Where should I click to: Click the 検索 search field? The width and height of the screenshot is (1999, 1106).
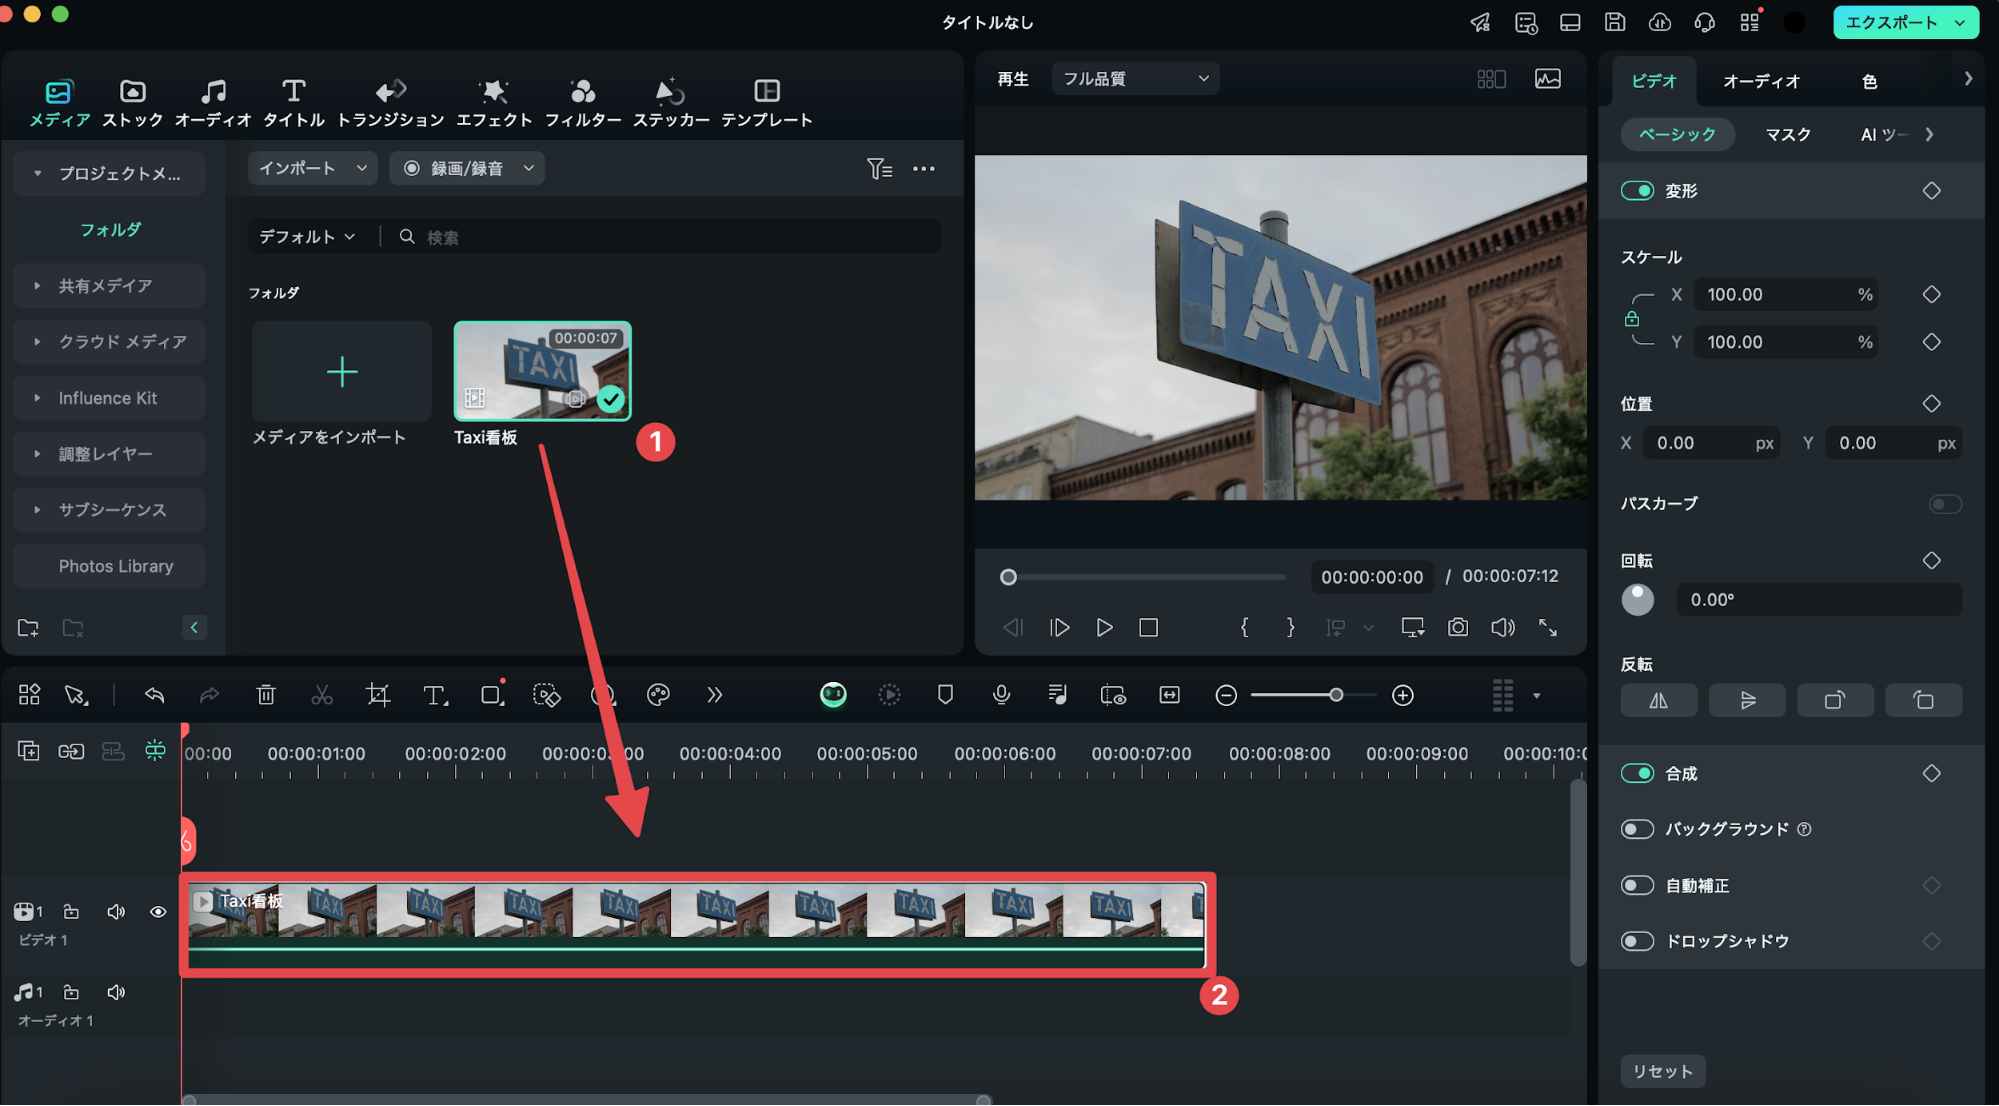(x=663, y=236)
